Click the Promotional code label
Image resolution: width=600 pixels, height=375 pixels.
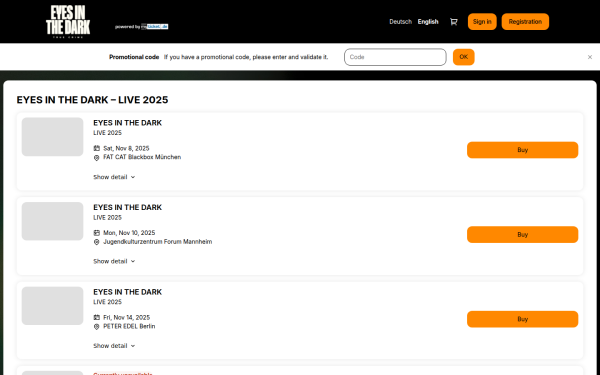point(134,57)
